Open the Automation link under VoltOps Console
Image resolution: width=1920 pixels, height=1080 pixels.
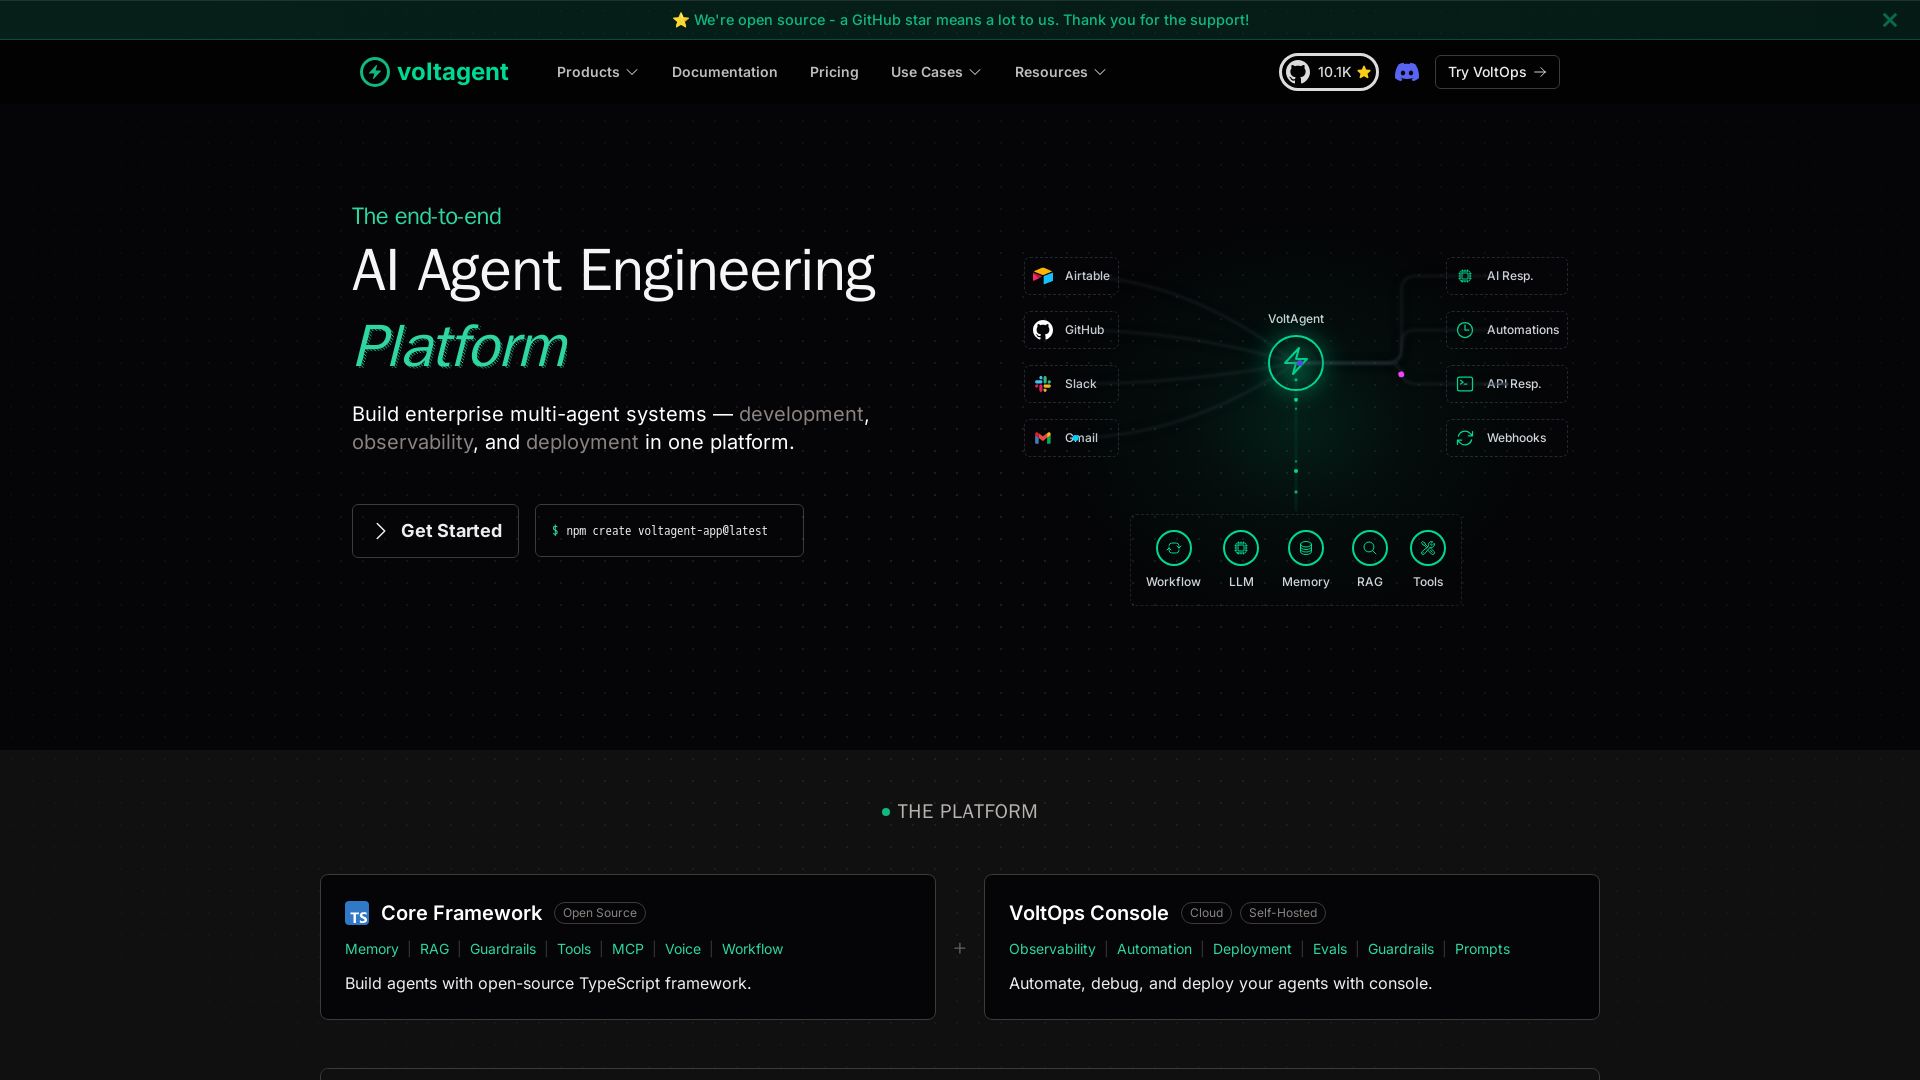tap(1154, 949)
